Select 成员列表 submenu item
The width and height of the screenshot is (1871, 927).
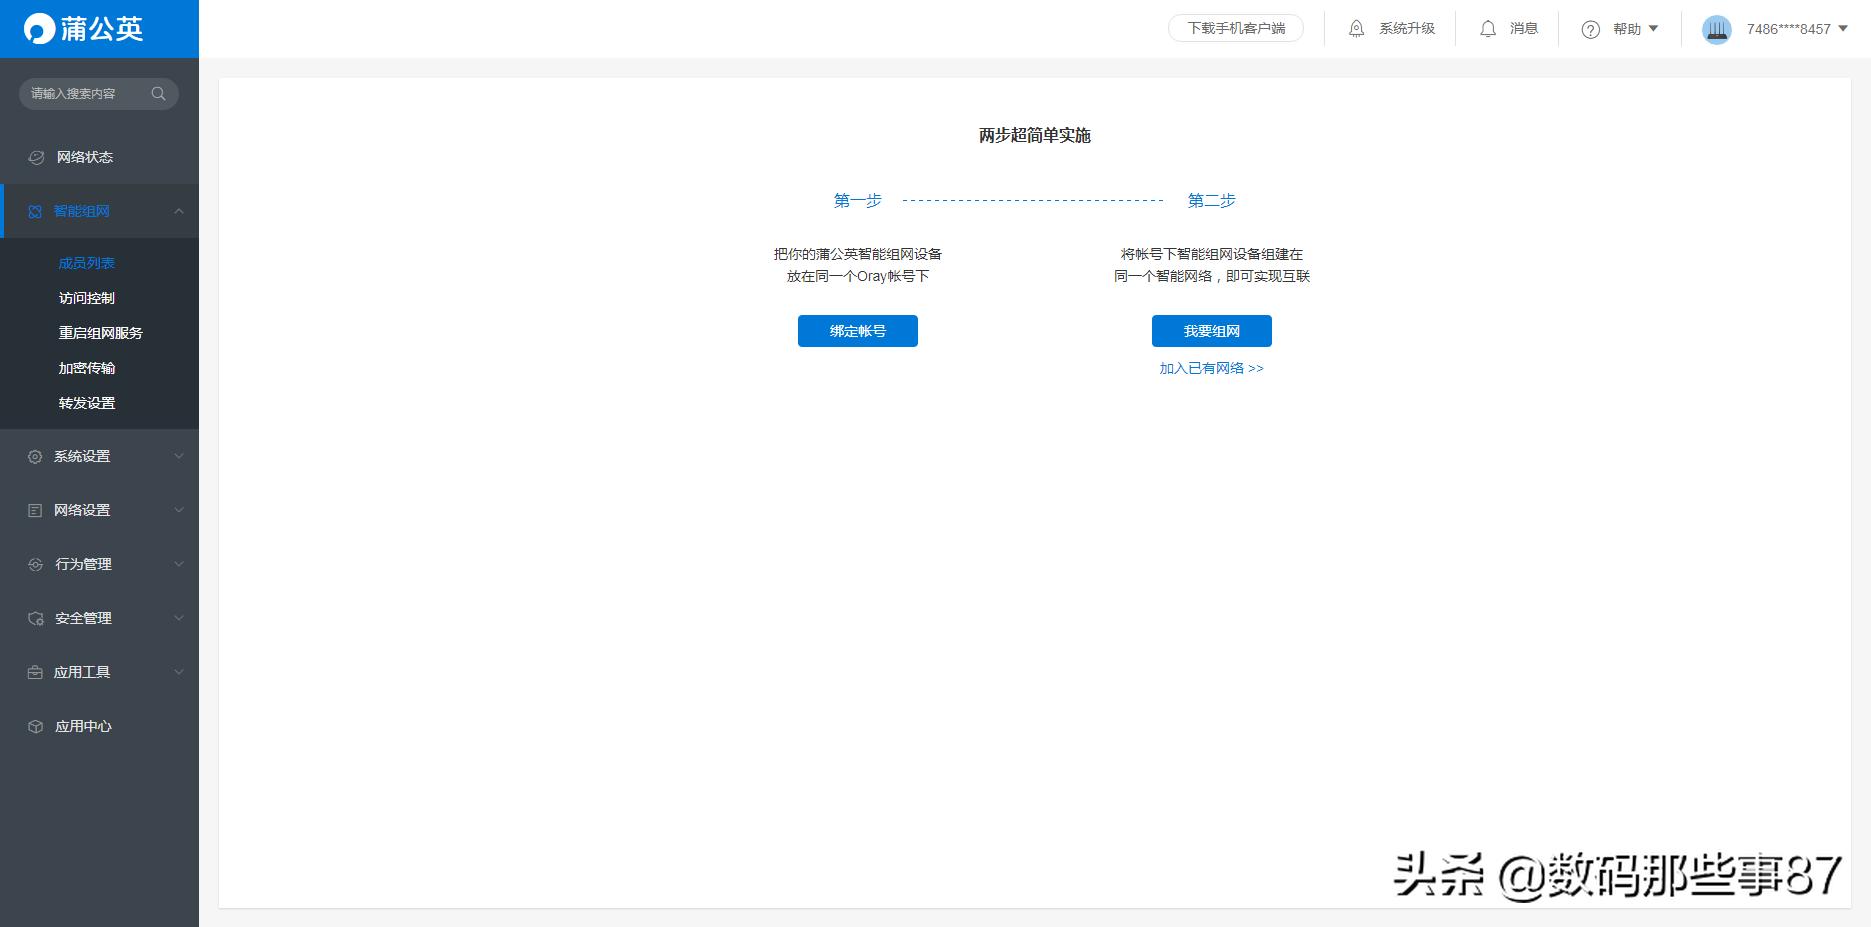pyautogui.click(x=87, y=263)
